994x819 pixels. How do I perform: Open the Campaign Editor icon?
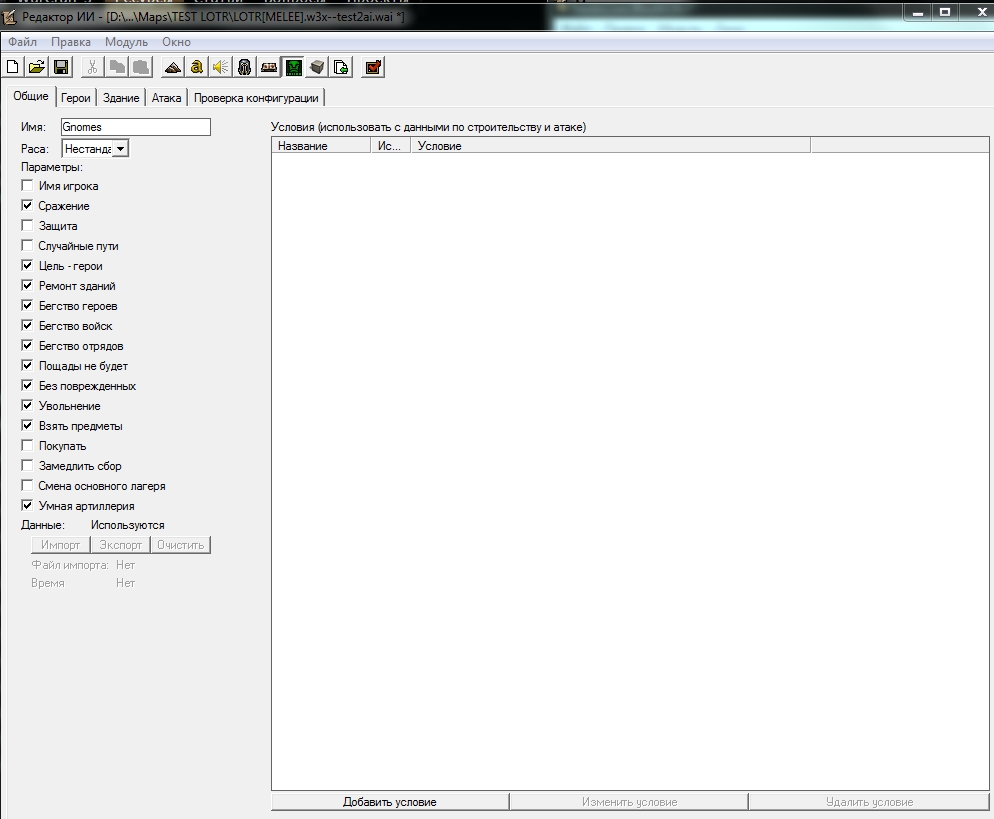pyautogui.click(x=269, y=67)
